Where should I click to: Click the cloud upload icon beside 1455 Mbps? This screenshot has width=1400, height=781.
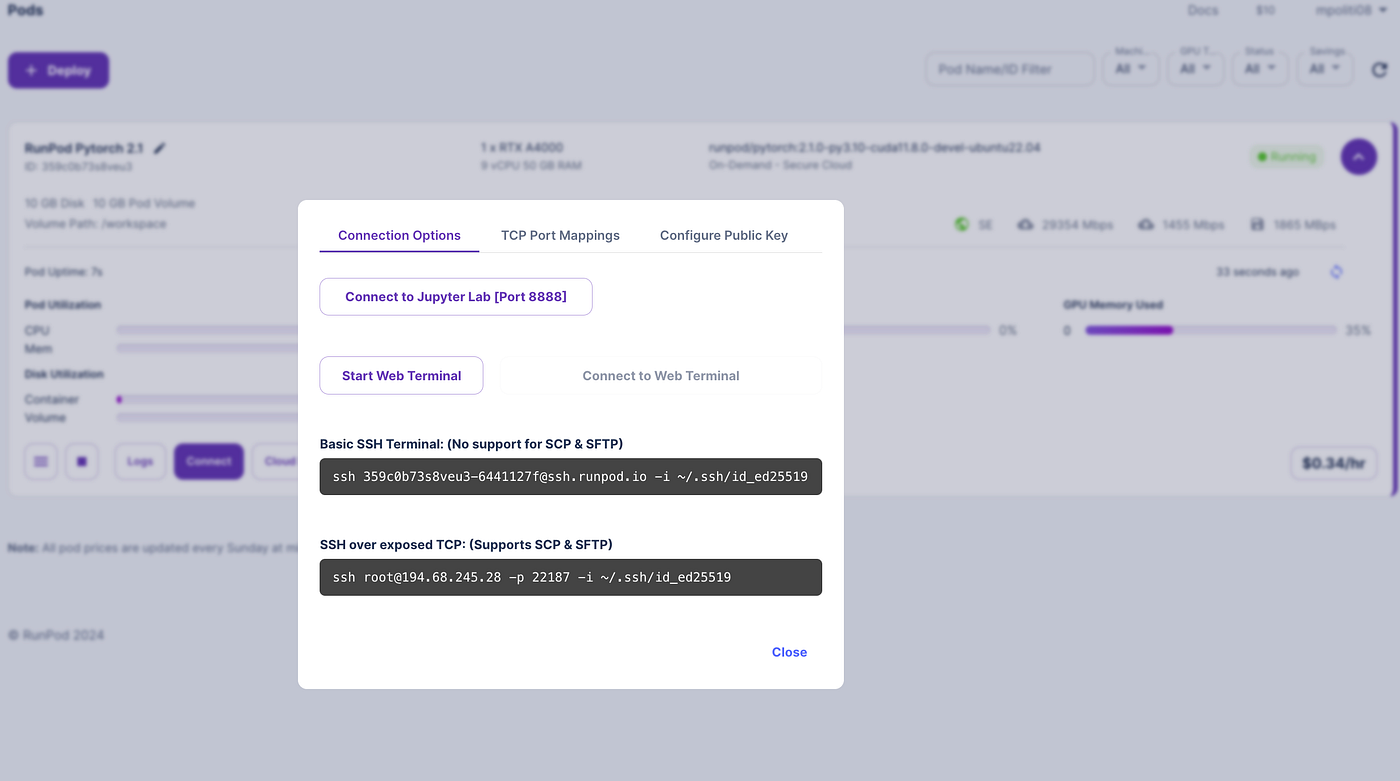pos(1144,225)
